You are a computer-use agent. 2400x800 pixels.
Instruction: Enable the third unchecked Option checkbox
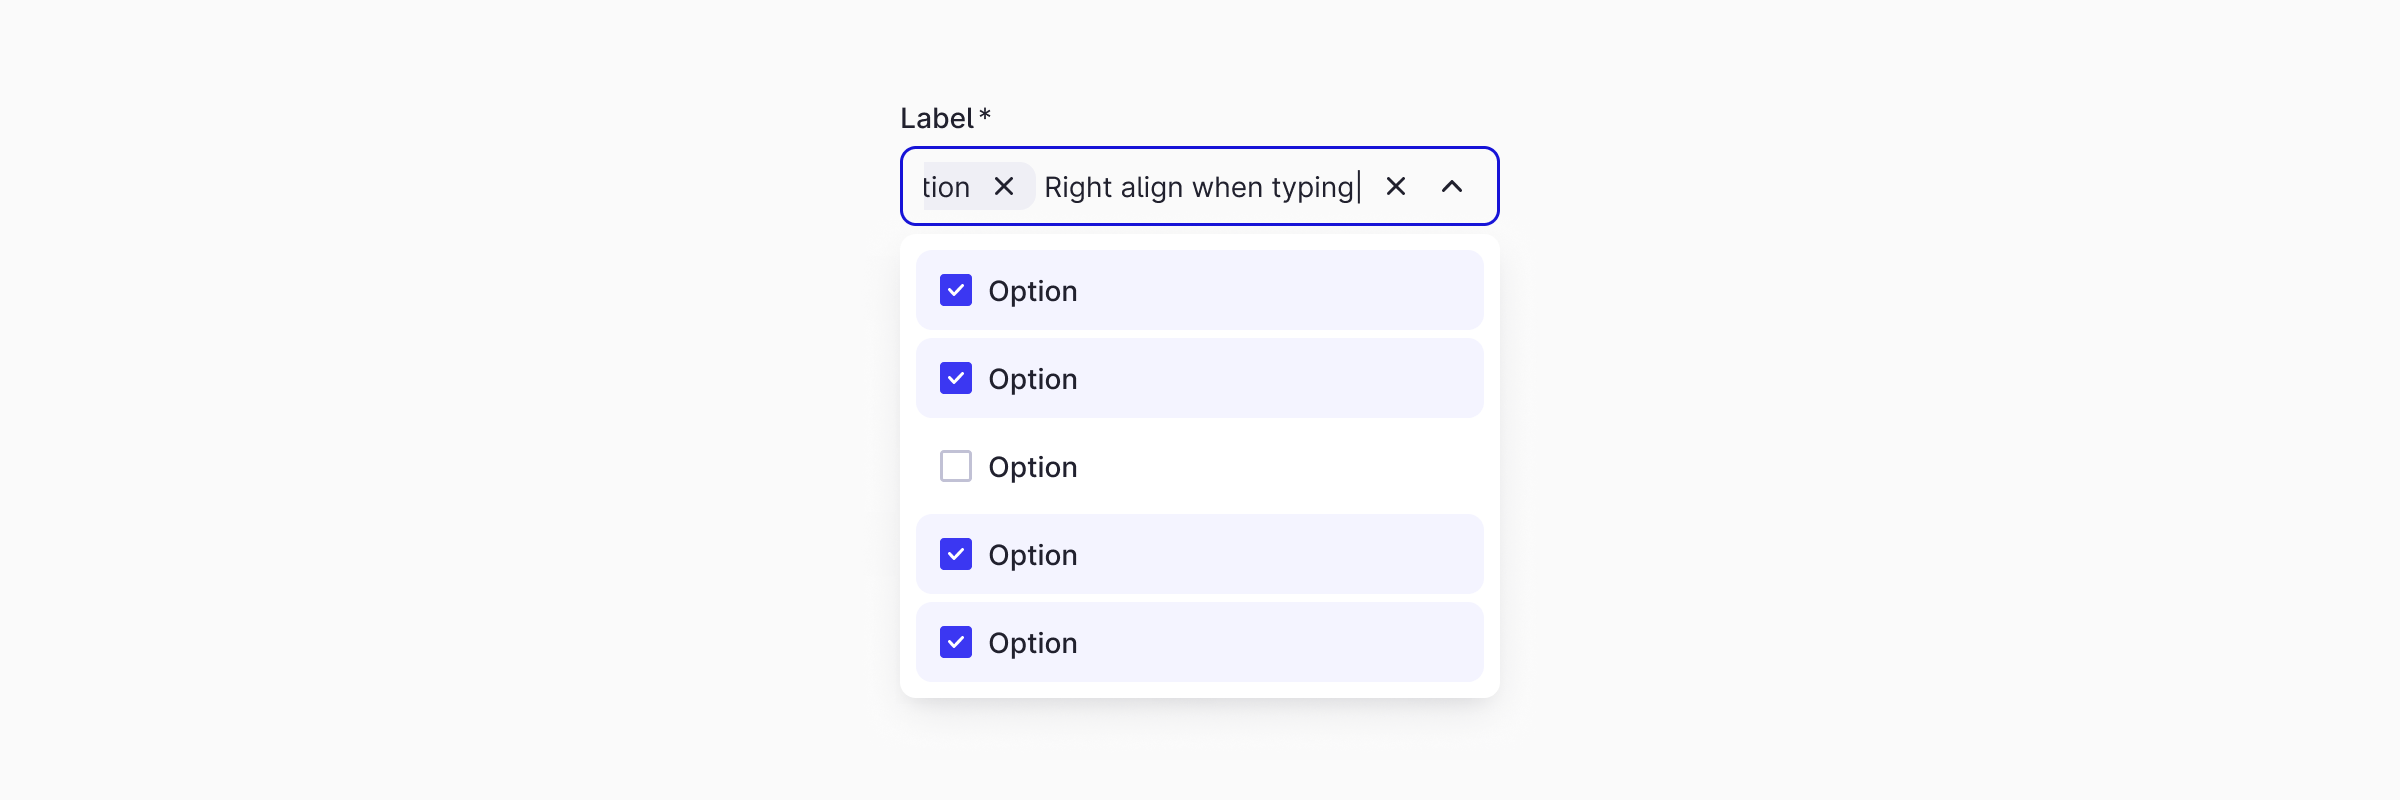[x=955, y=466]
